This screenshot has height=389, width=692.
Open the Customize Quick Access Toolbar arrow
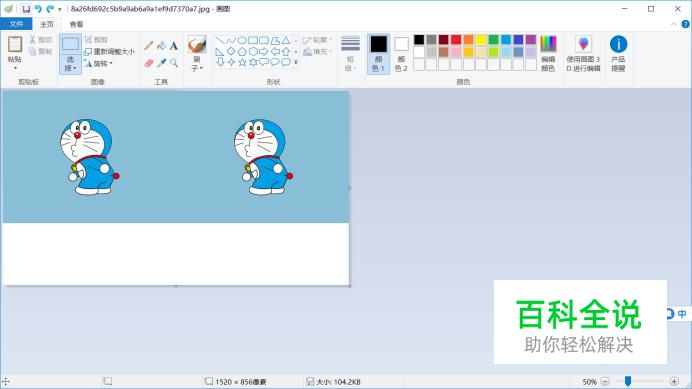point(60,9)
